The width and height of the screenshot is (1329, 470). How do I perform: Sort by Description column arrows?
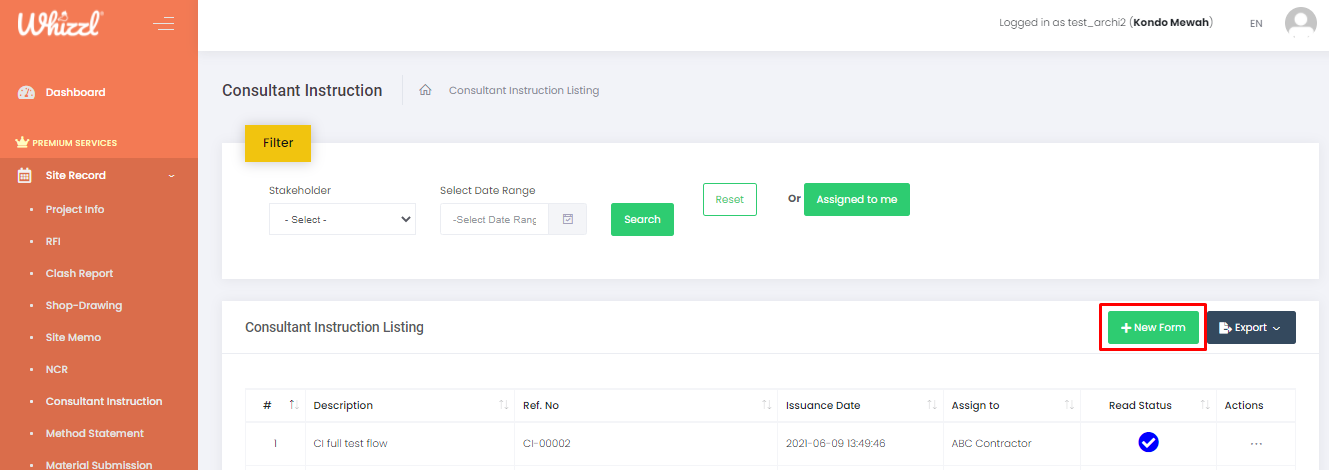point(502,405)
